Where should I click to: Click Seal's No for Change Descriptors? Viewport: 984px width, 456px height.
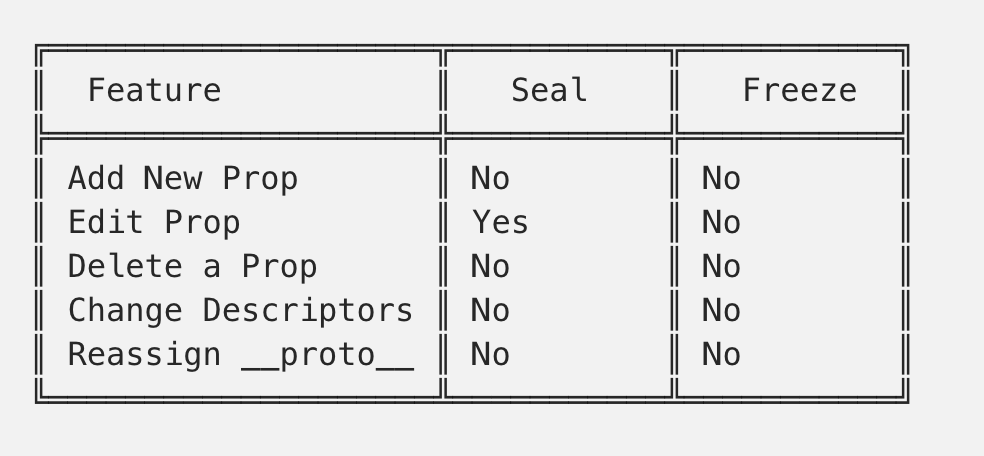(x=490, y=310)
